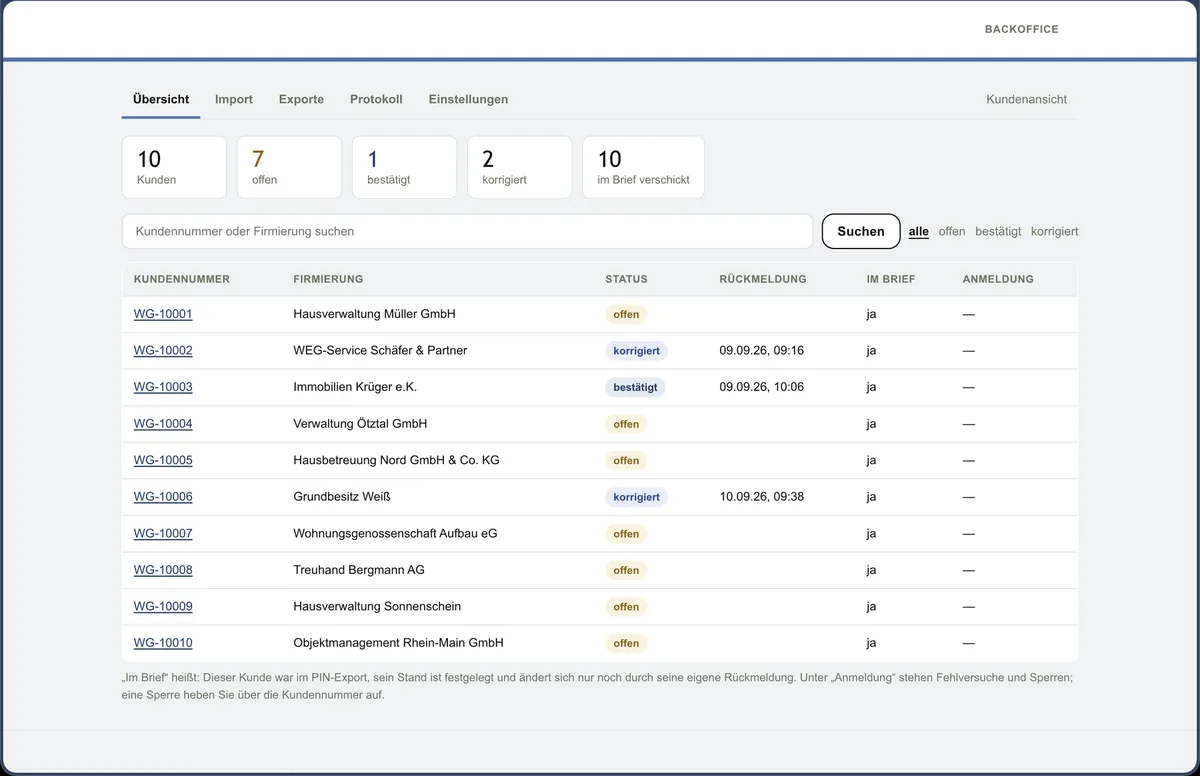Click the RÜCKMELDUNG column header
This screenshot has width=1200, height=776.
(763, 279)
